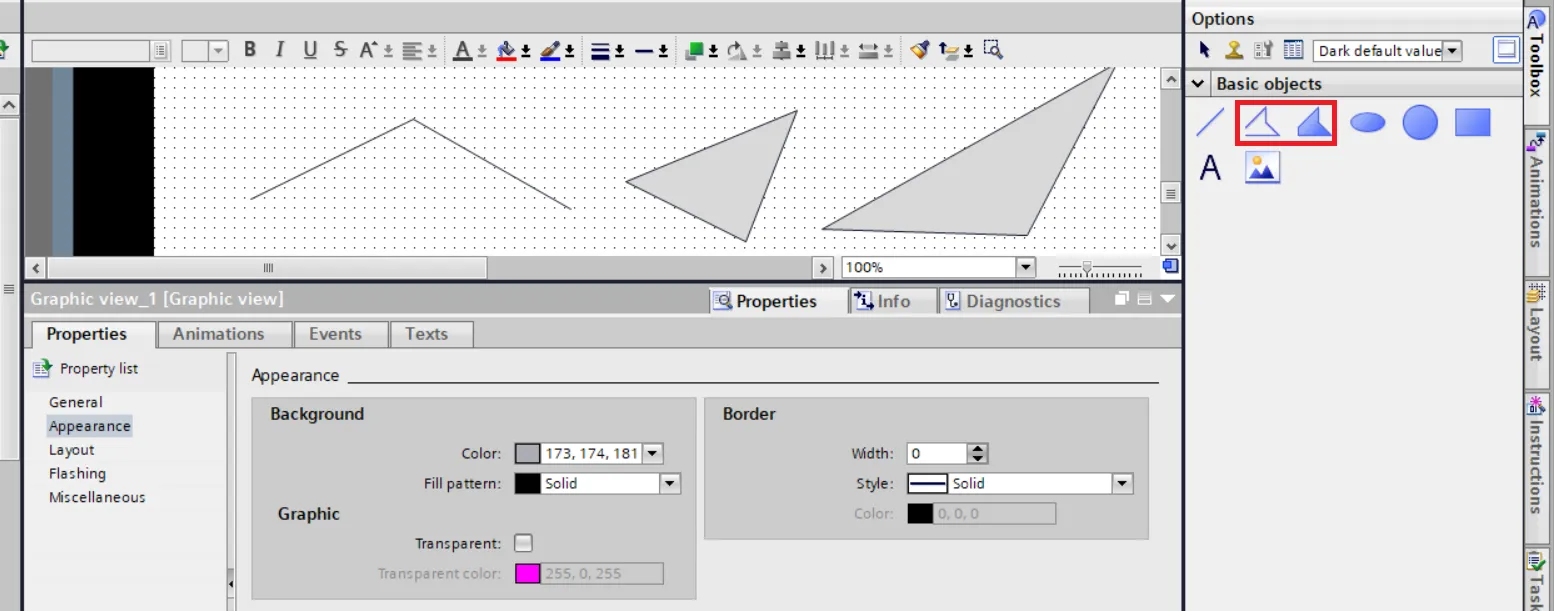Click the border color pen icon
The image size is (1554, 611).
549,50
